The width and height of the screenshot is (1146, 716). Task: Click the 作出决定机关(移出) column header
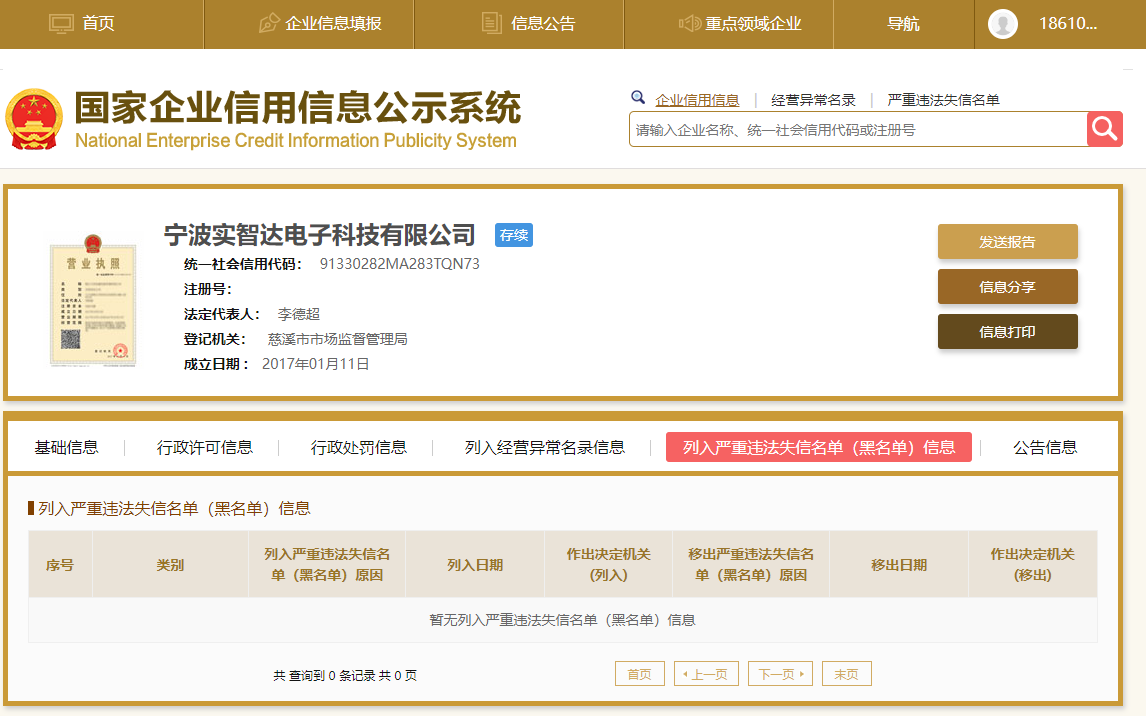coord(1033,565)
